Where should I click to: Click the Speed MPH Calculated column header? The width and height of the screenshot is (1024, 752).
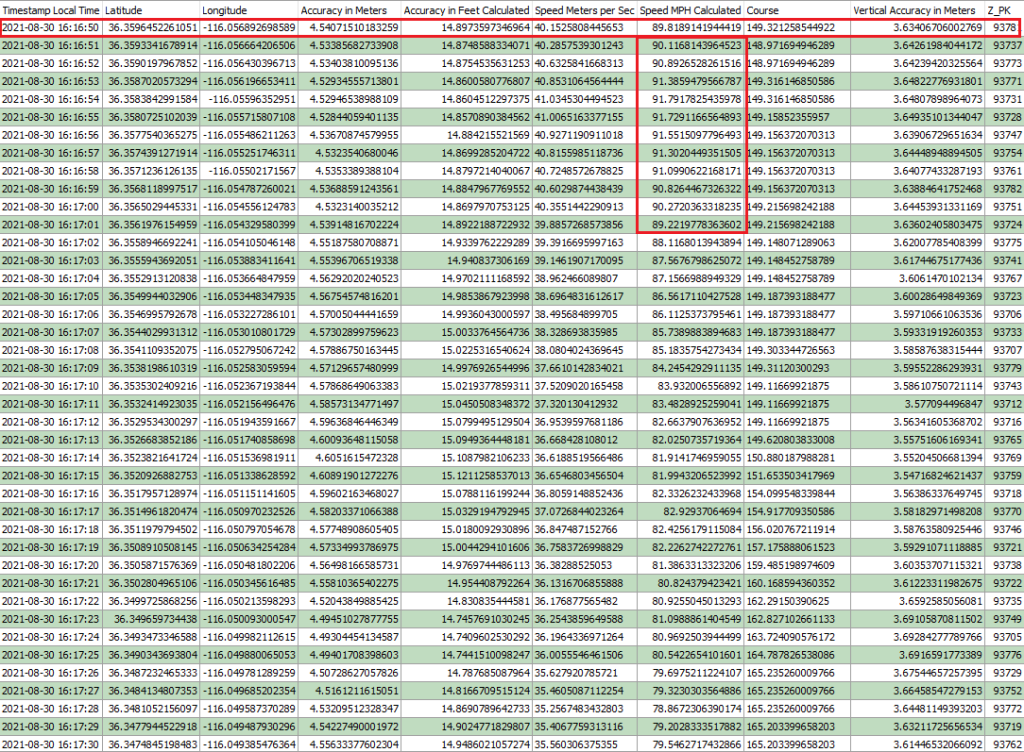tap(690, 9)
